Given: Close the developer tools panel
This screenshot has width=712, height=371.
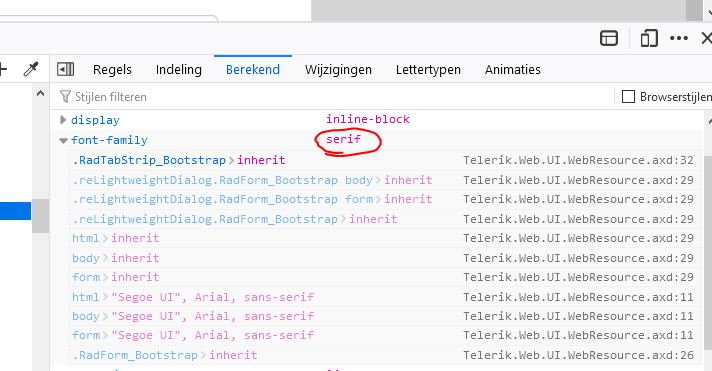Looking at the screenshot, I should [x=707, y=38].
